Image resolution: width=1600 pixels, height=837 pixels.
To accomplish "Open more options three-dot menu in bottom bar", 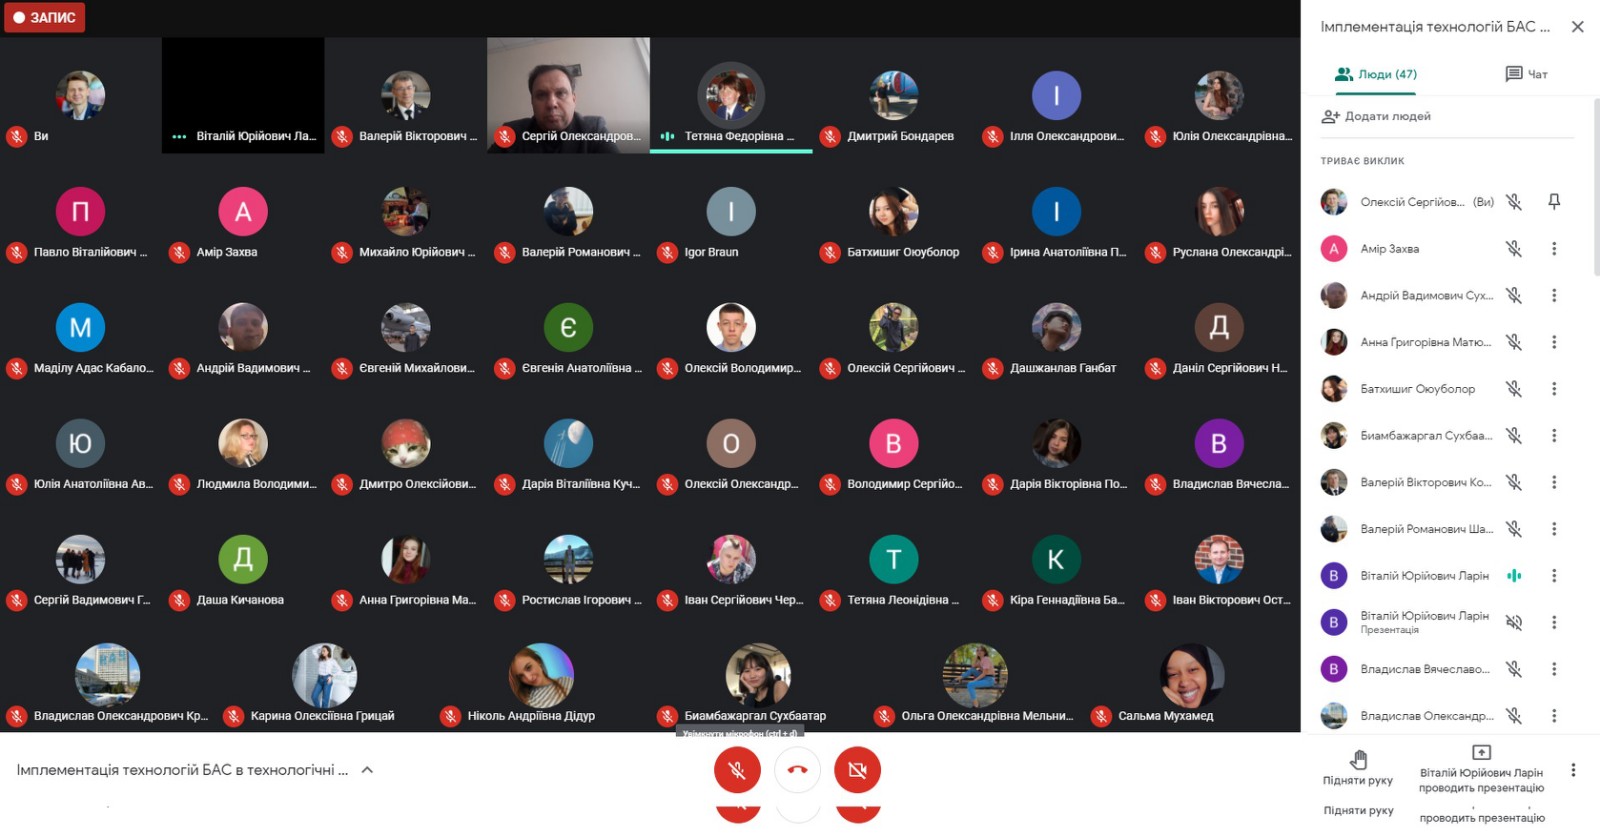I will pos(1573,770).
